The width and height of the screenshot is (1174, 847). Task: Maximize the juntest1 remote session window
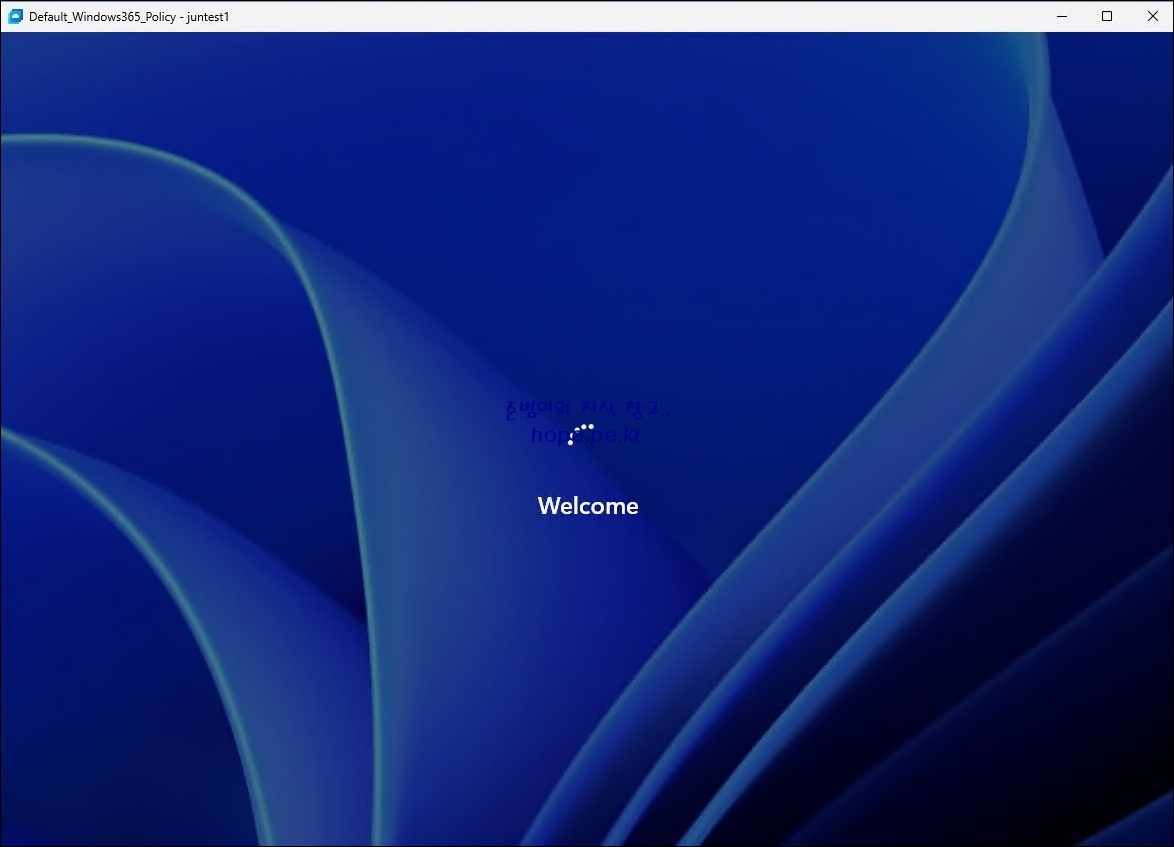point(1107,16)
